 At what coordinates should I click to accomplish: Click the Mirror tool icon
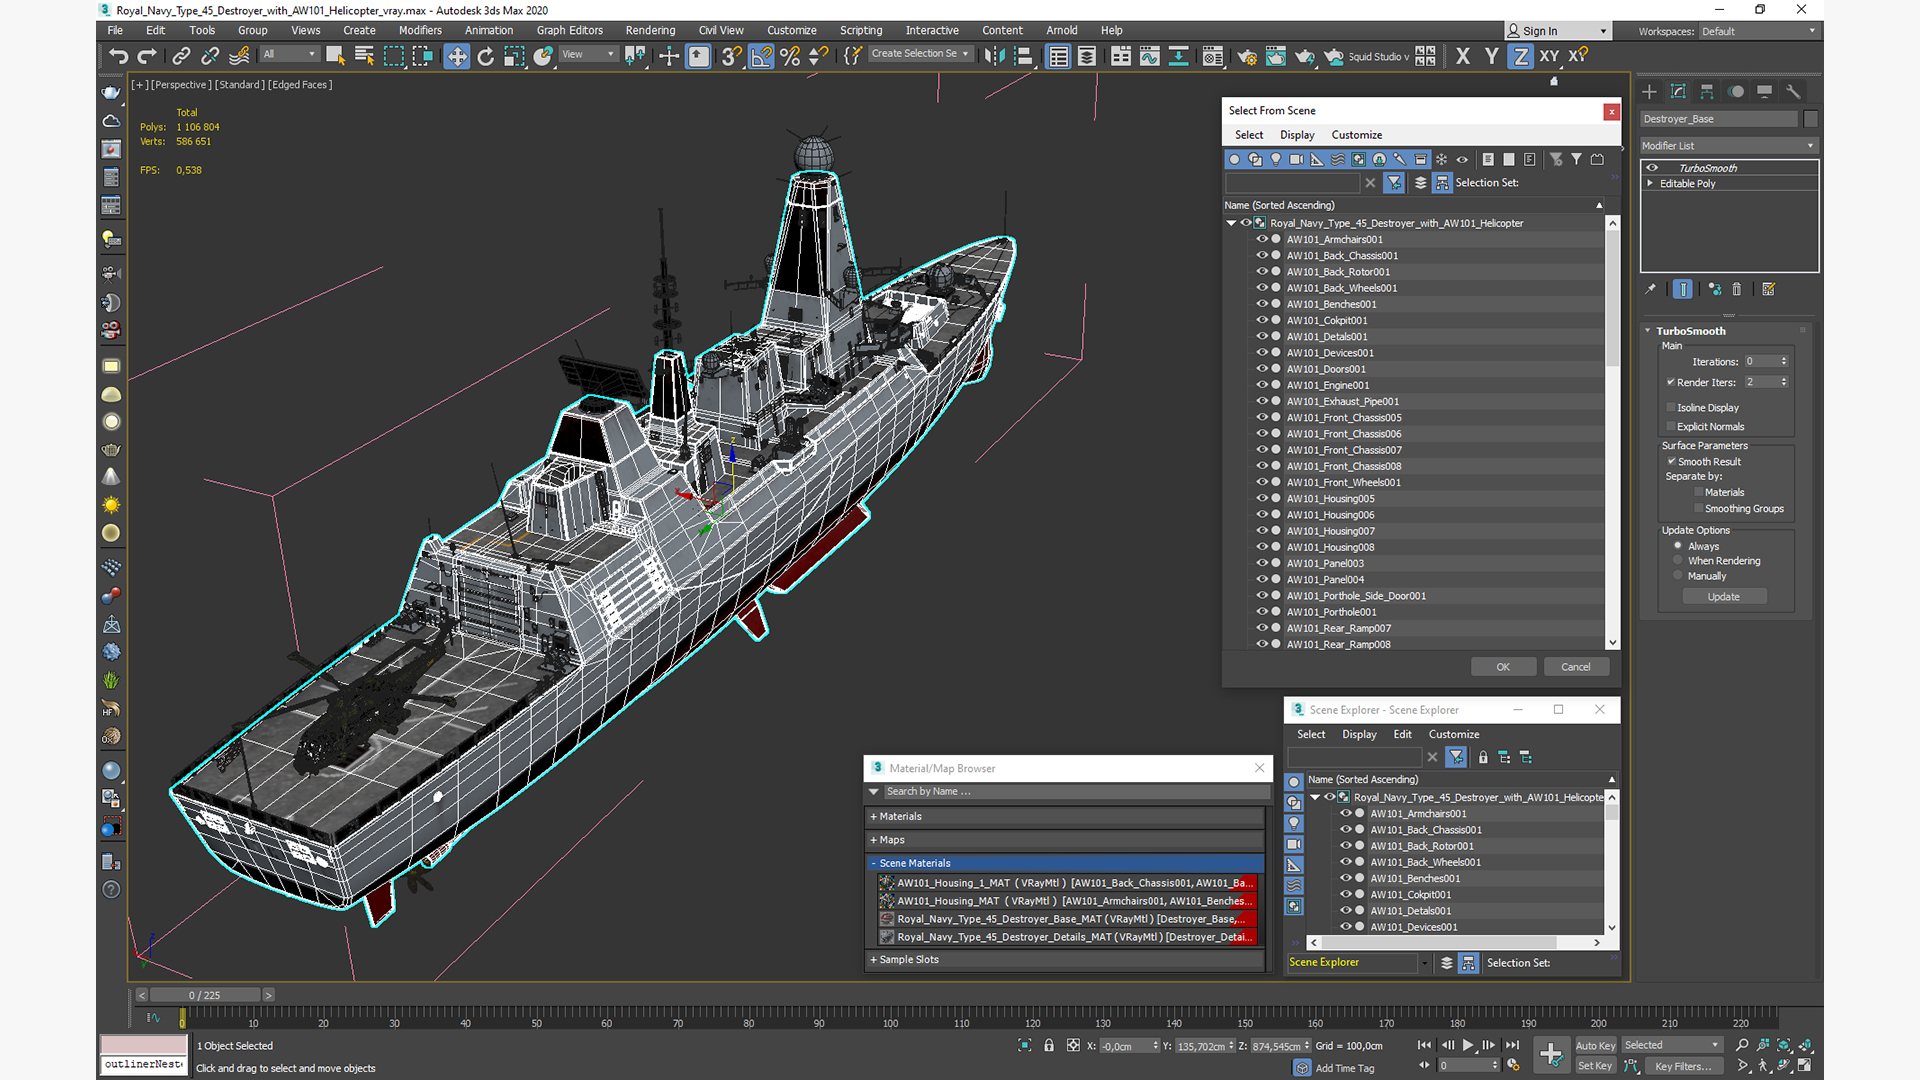994,56
